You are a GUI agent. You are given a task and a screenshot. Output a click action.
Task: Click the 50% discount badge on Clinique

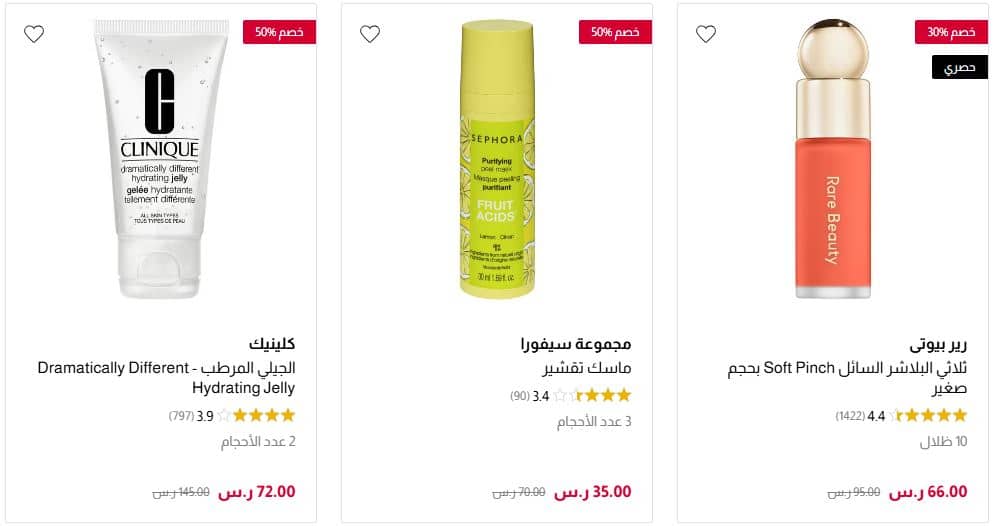pyautogui.click(x=279, y=32)
